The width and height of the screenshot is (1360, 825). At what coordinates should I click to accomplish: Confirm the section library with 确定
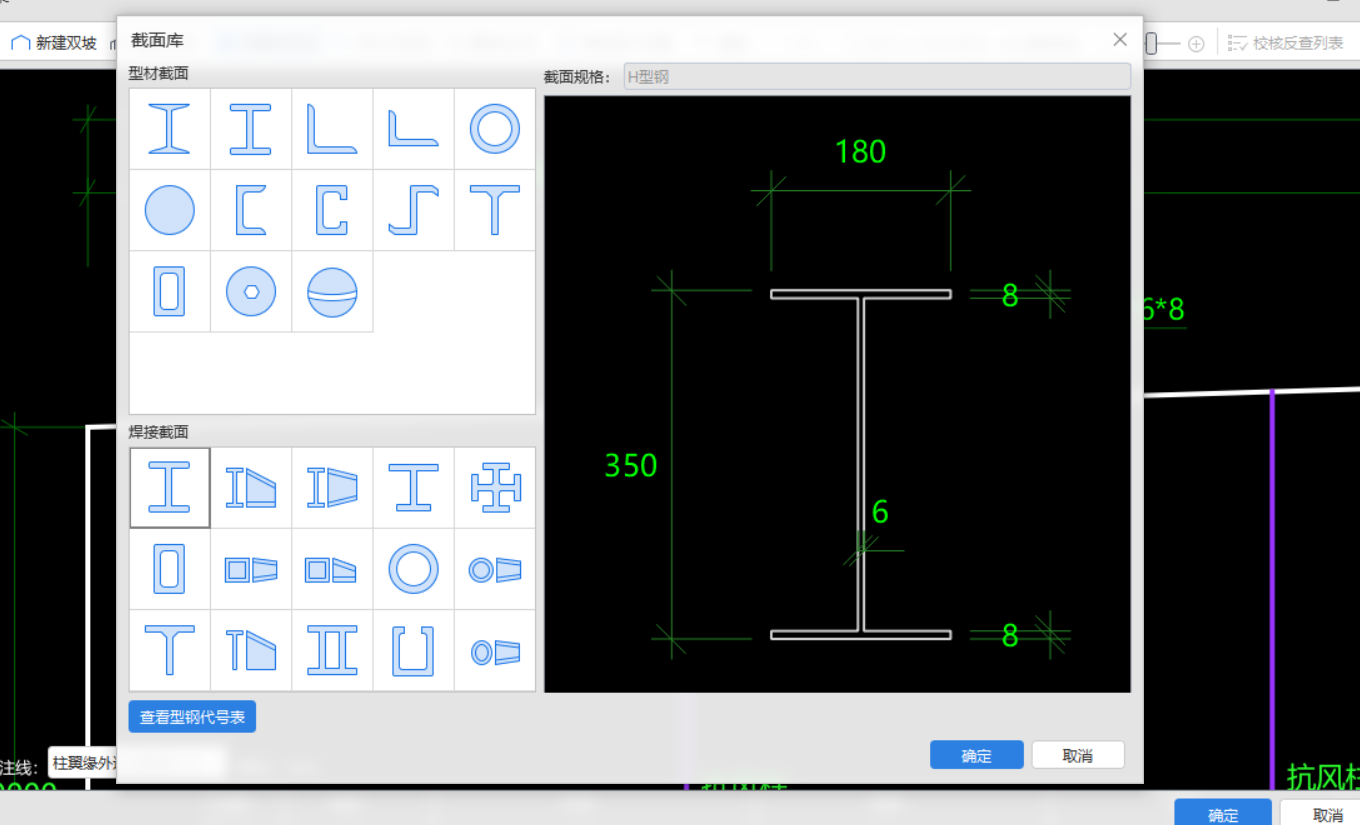[976, 755]
